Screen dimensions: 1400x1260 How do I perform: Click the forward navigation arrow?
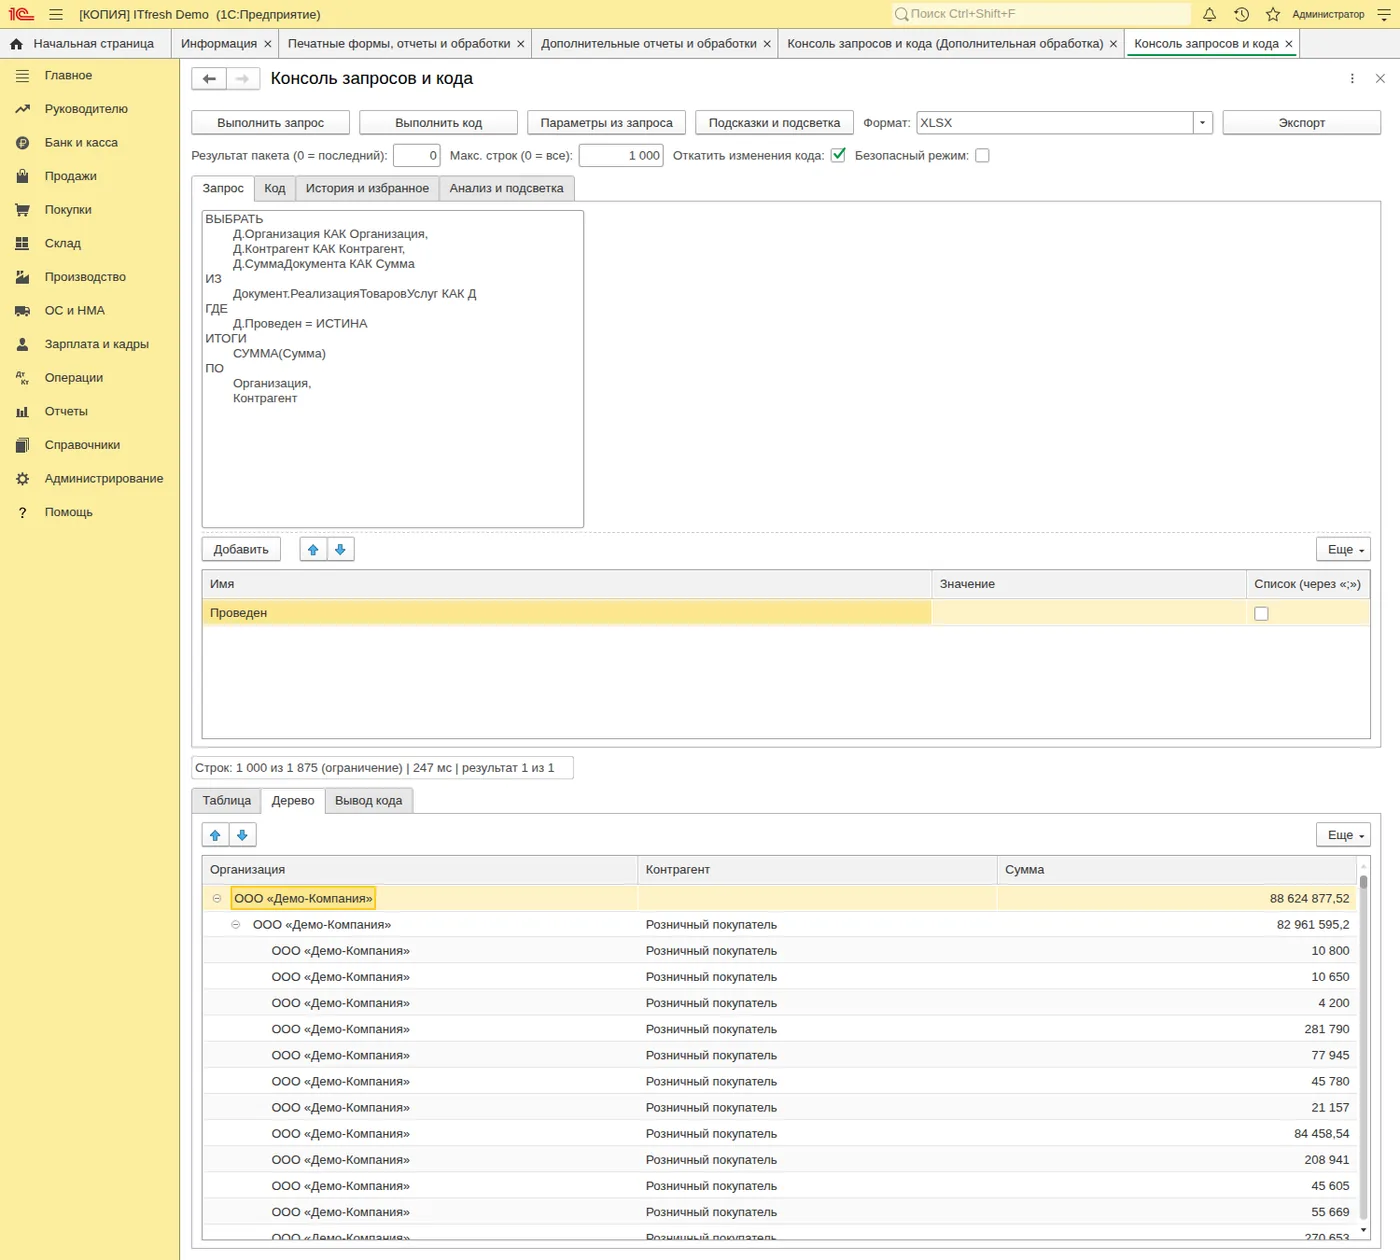[243, 79]
